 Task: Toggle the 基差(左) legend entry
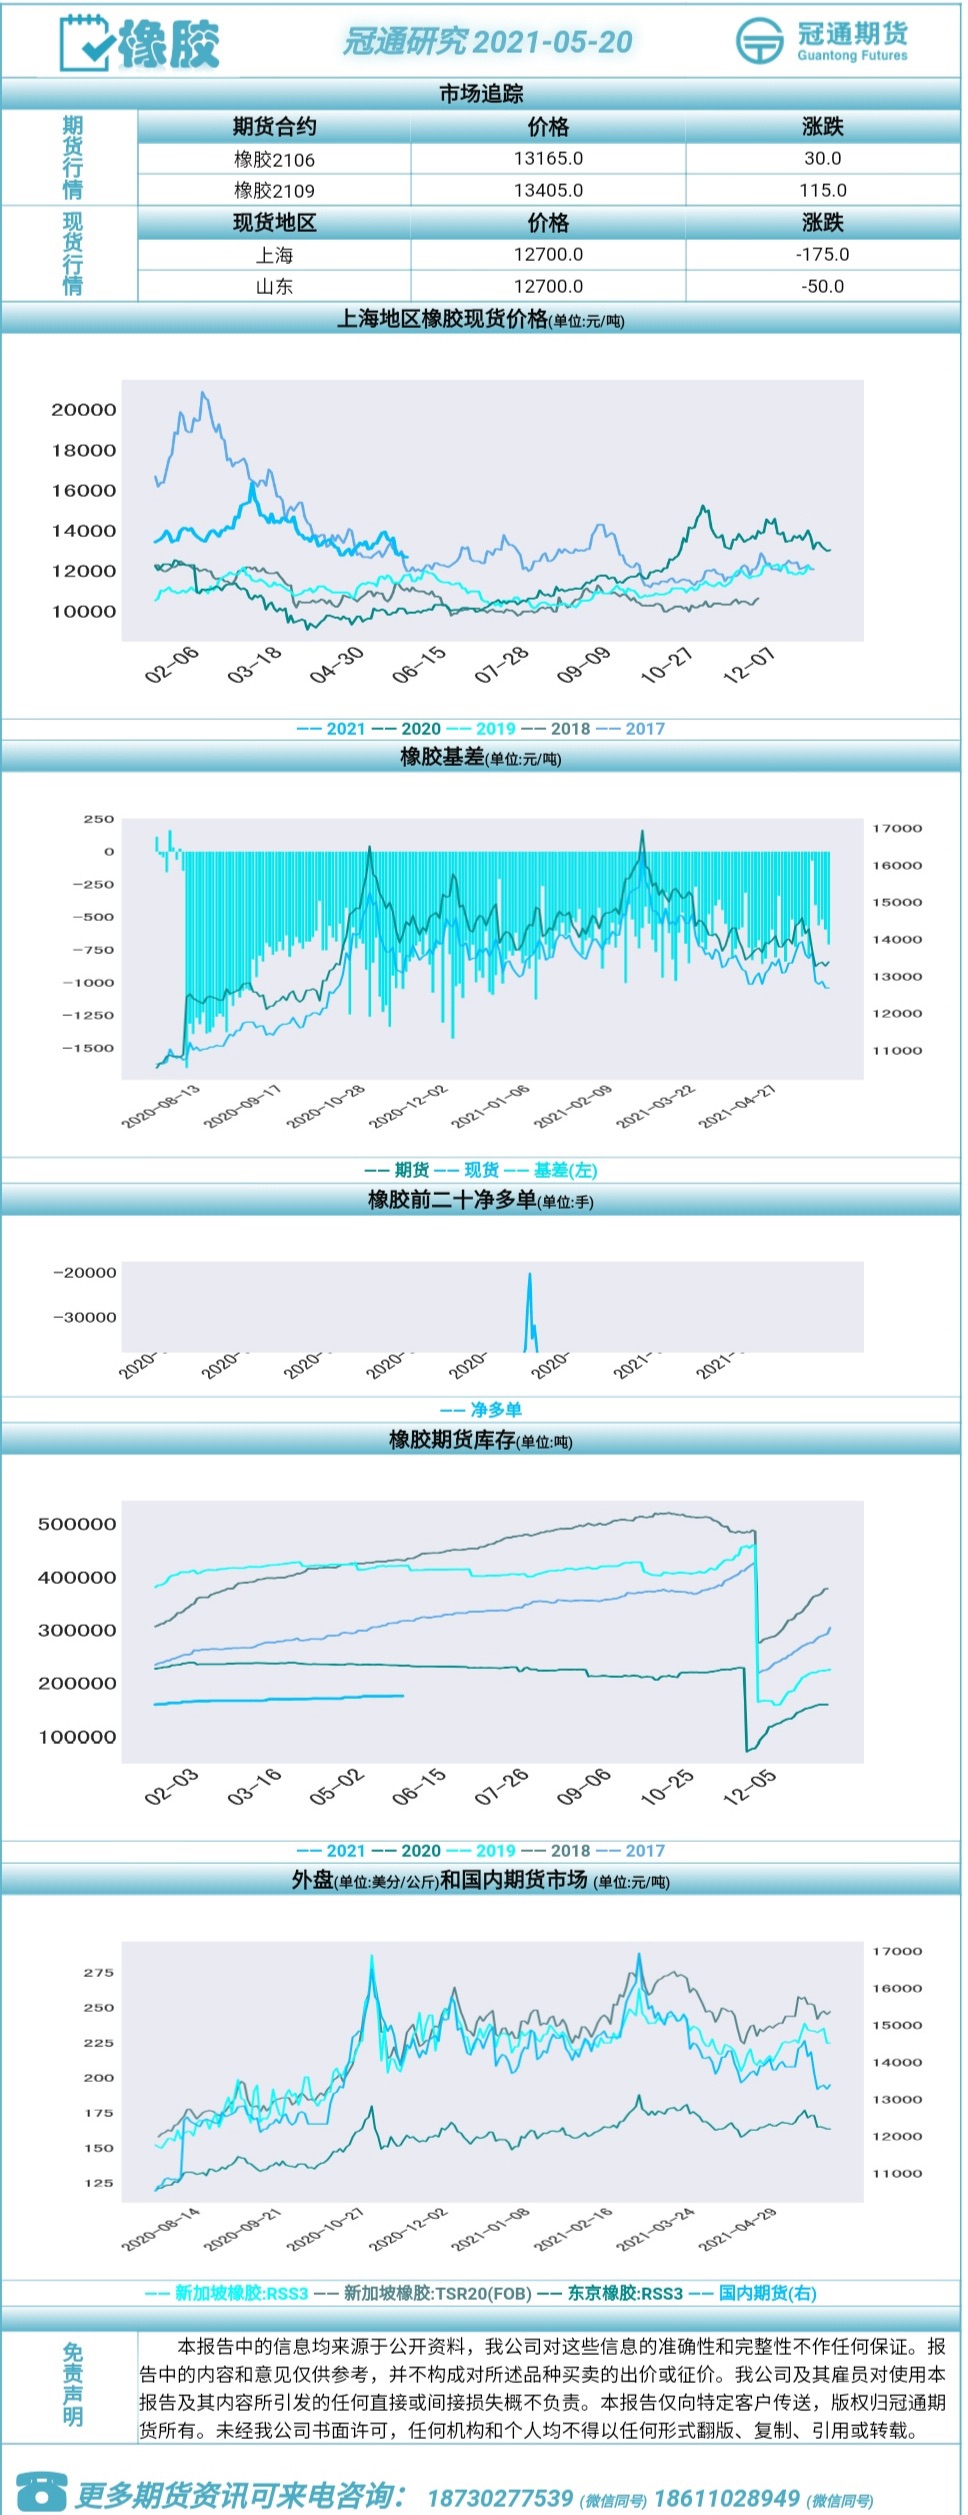[x=551, y=1170]
